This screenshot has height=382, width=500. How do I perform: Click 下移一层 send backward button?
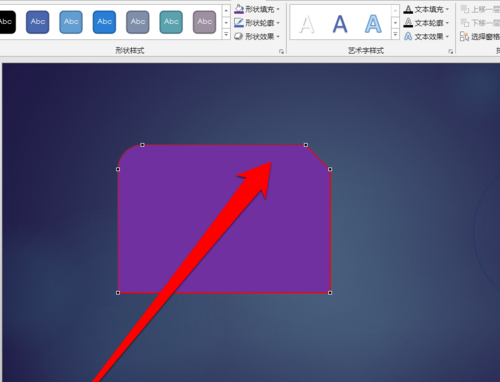point(480,23)
